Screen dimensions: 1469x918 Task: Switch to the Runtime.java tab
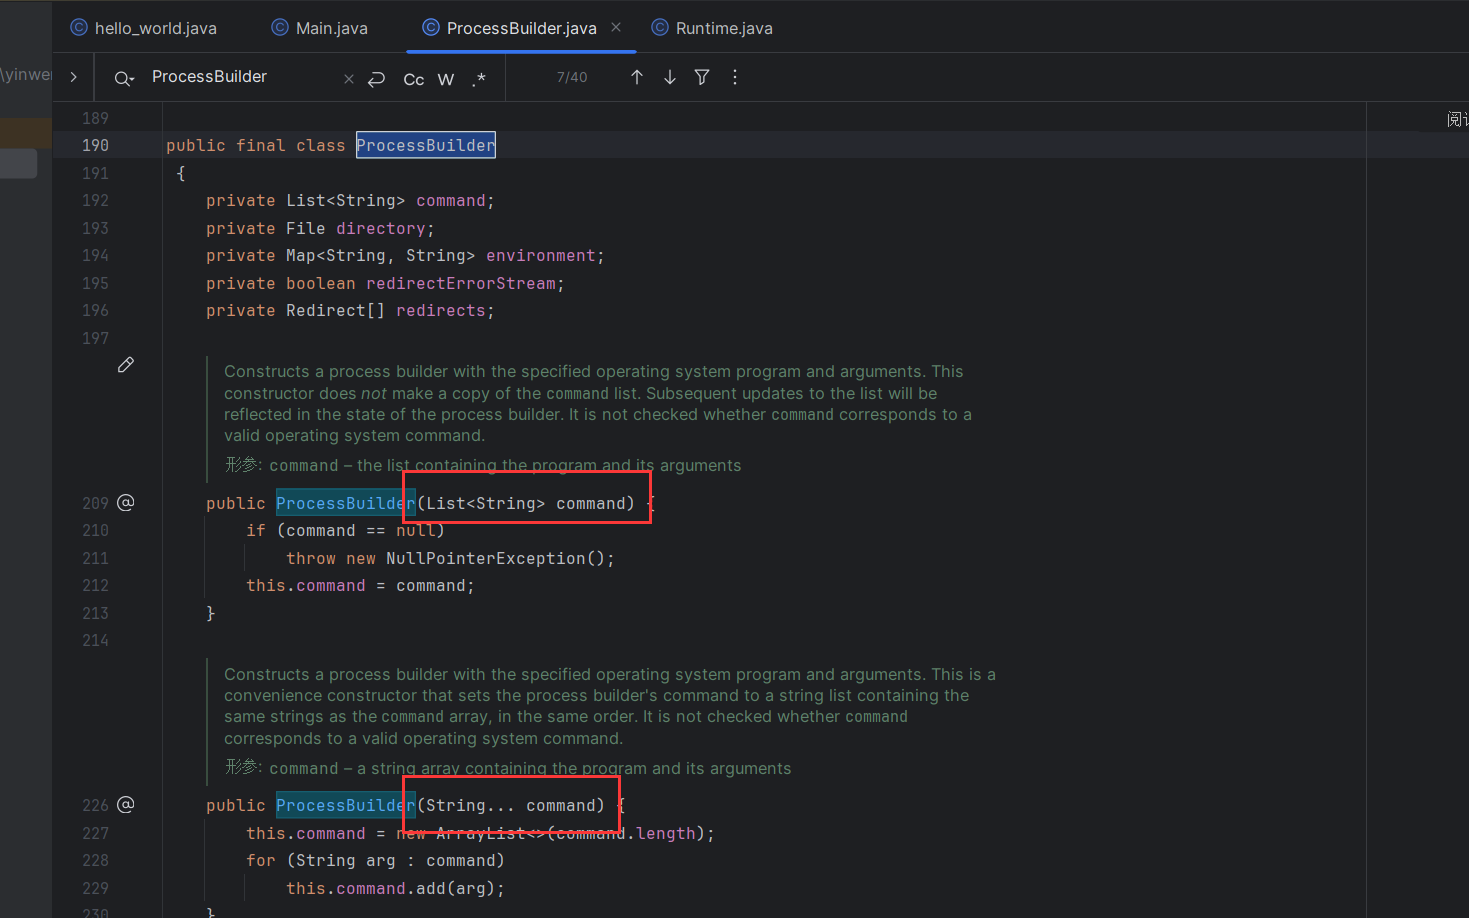[x=712, y=28]
